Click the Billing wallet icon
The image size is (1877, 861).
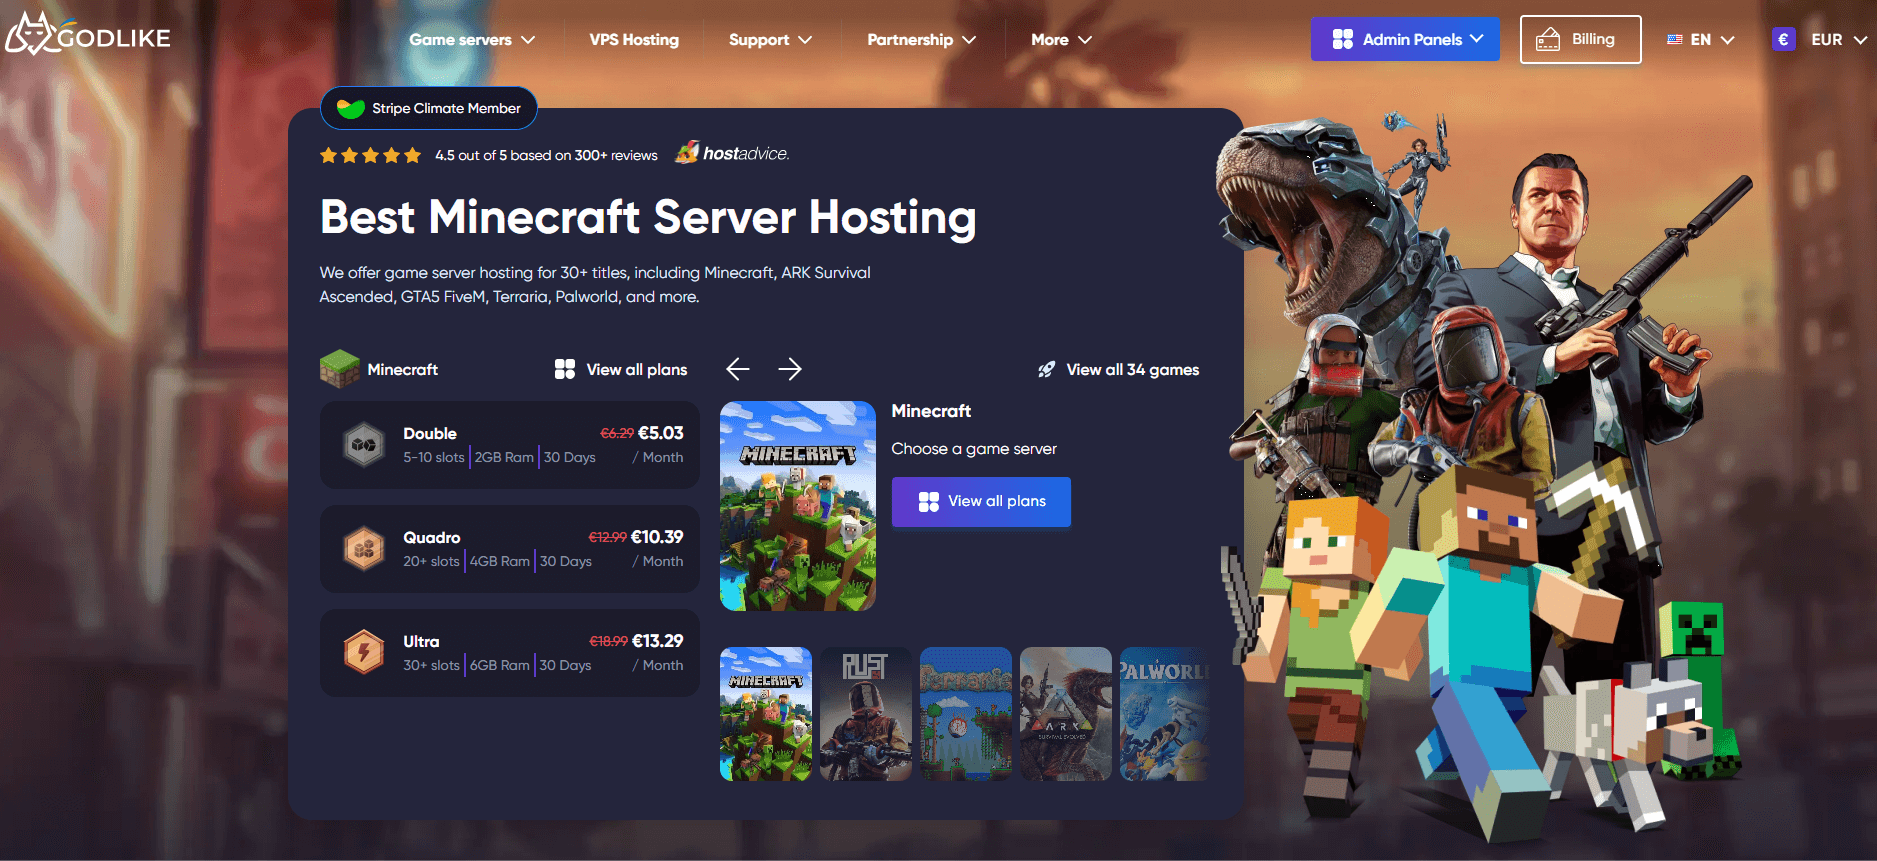point(1548,39)
